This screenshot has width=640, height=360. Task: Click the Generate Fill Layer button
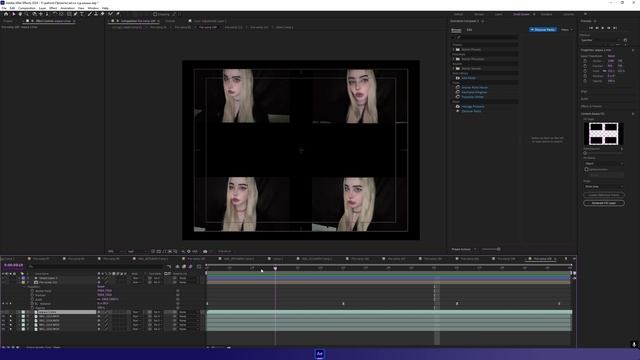coord(604,203)
